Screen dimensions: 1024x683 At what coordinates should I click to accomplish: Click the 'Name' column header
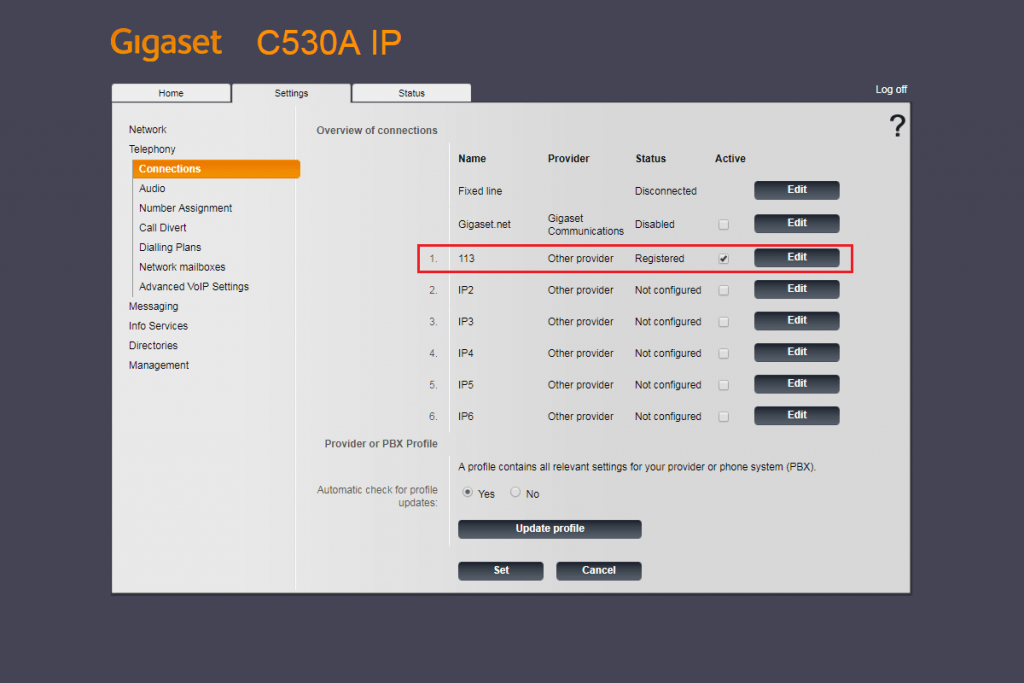(472, 159)
